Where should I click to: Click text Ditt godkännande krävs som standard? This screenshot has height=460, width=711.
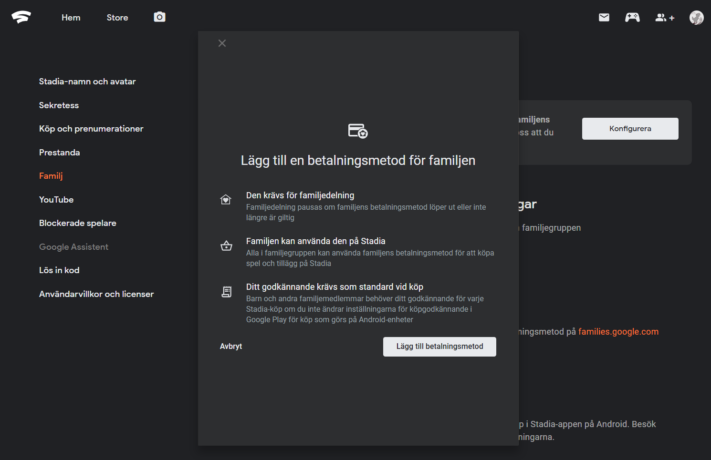point(335,287)
